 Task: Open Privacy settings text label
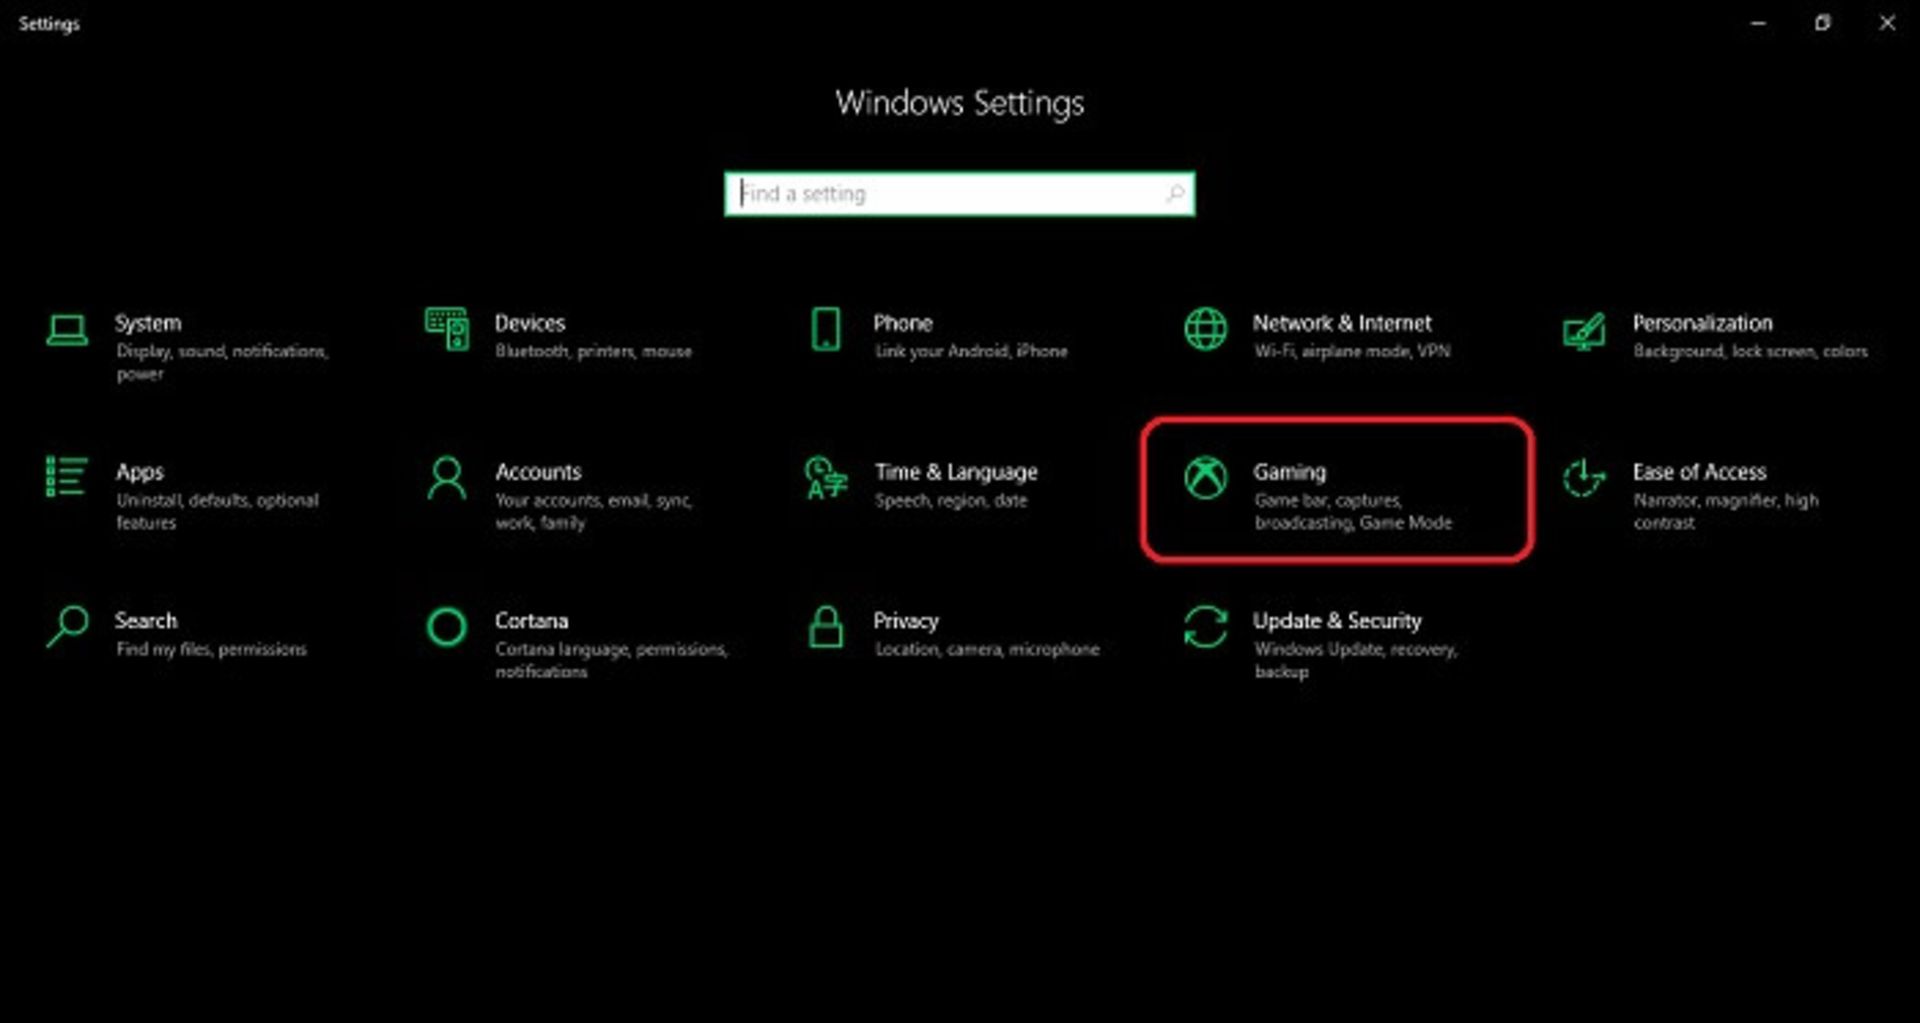[905, 621]
